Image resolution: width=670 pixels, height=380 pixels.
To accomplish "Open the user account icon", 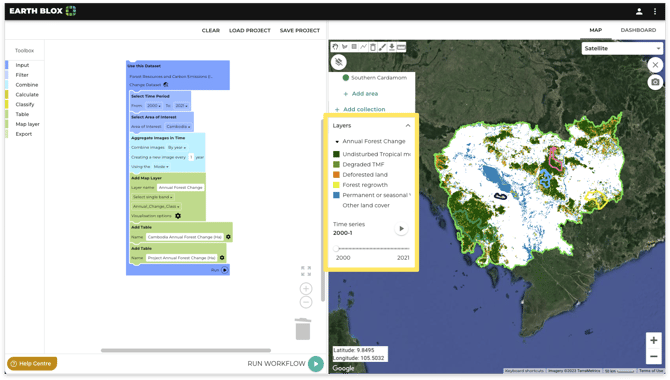I will [x=639, y=12].
